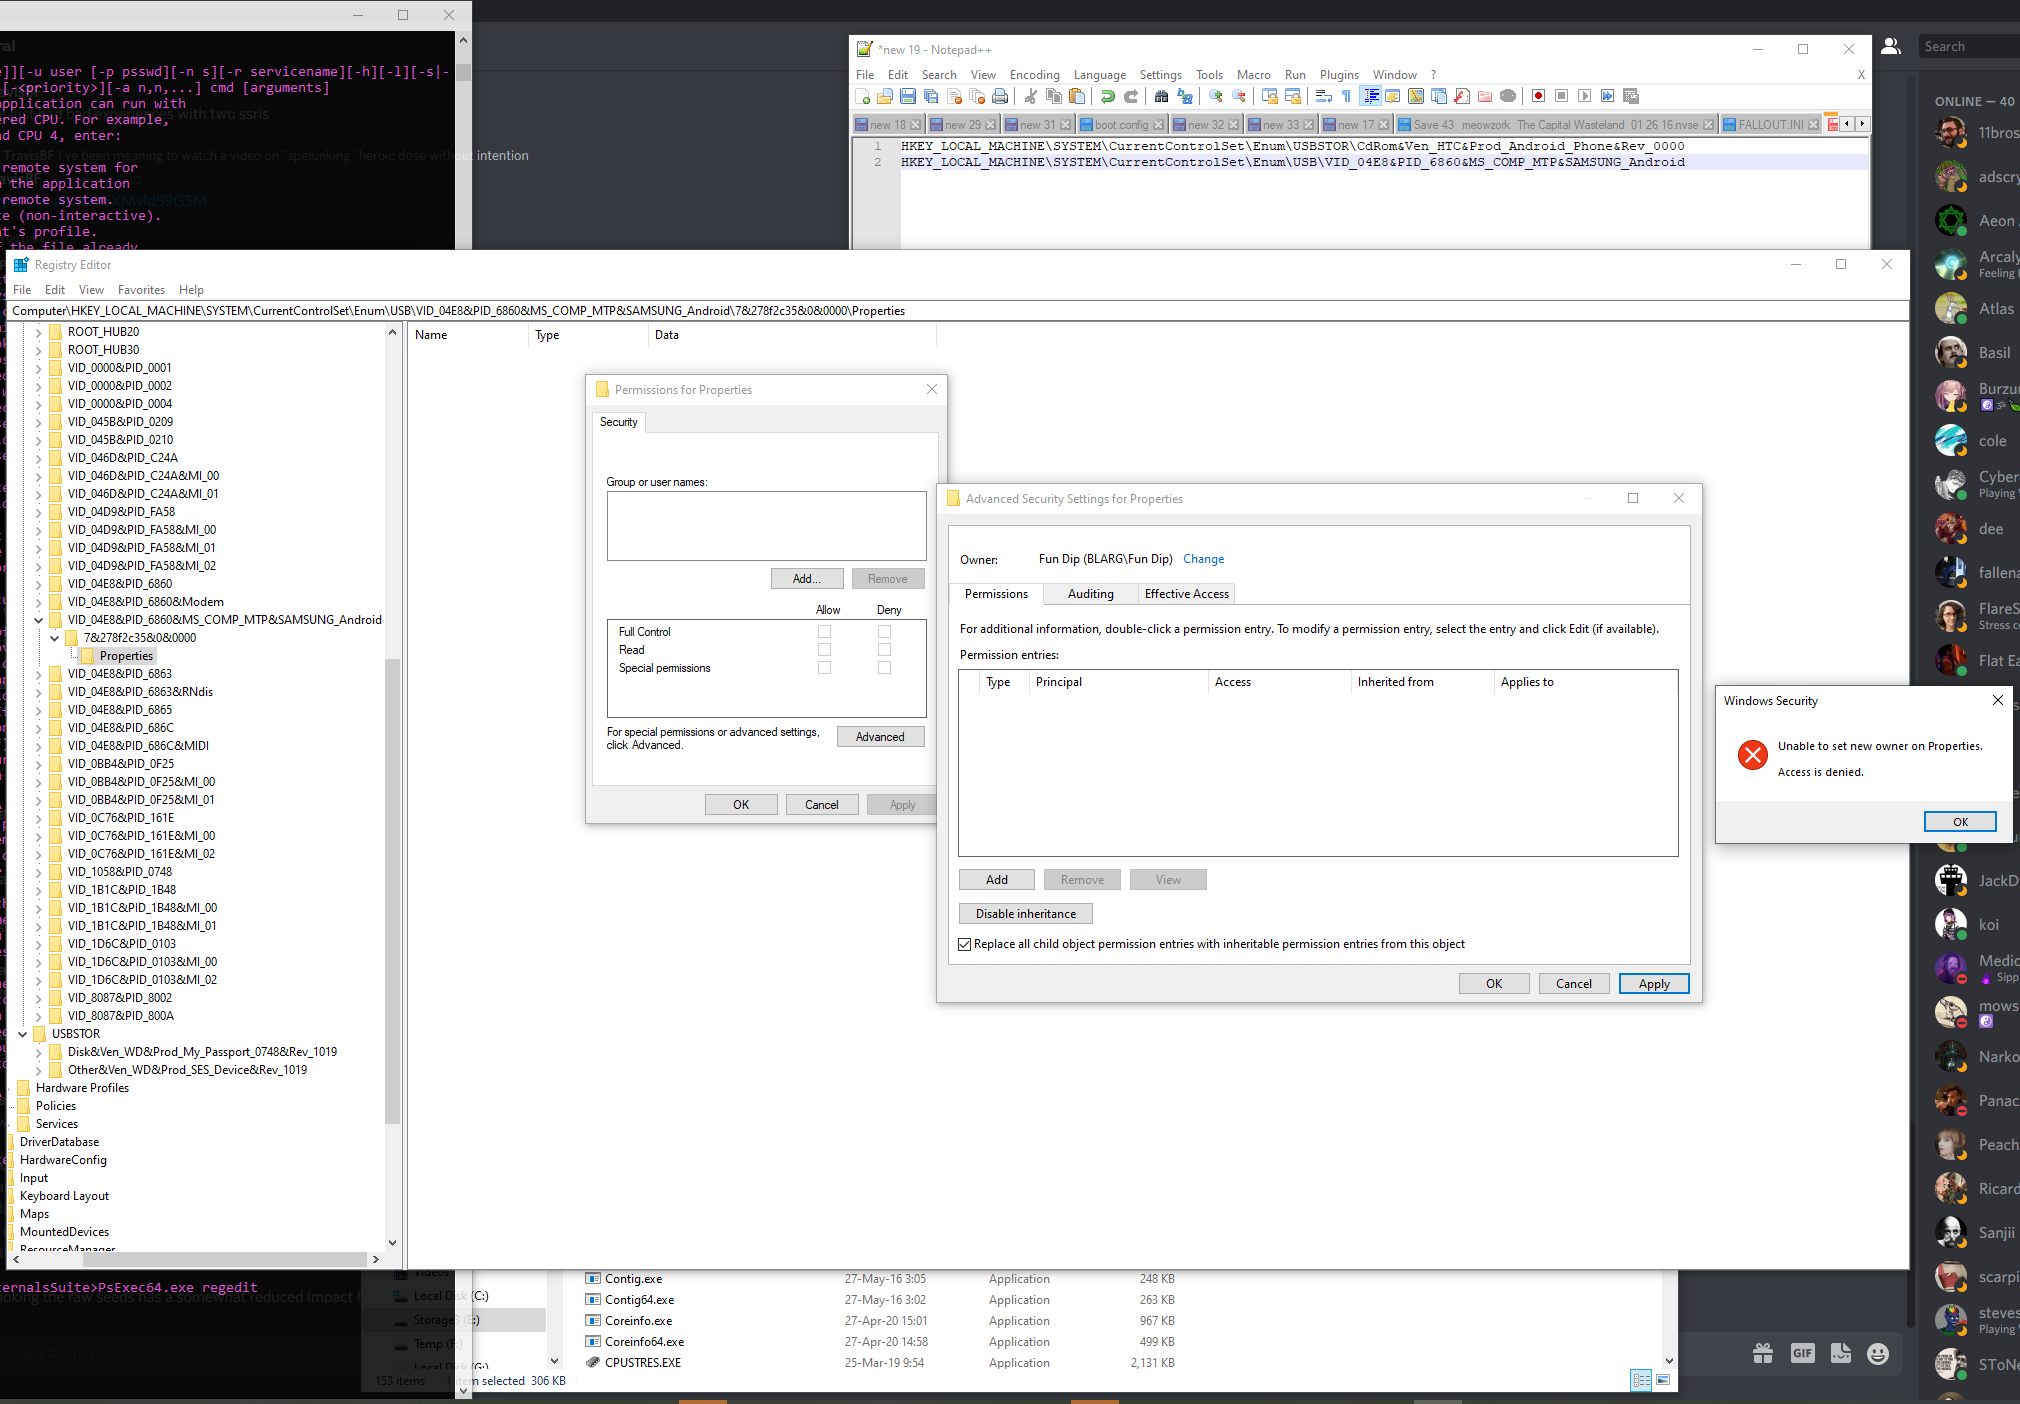The width and height of the screenshot is (2020, 1404).
Task: Expand VID_04E8&PID_6863 registry key
Action: (39, 674)
